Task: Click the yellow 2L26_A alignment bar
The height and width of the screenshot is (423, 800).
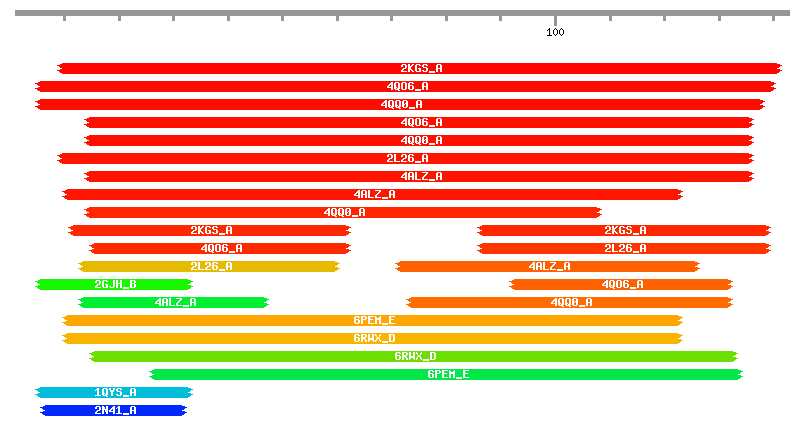Action: (210, 266)
